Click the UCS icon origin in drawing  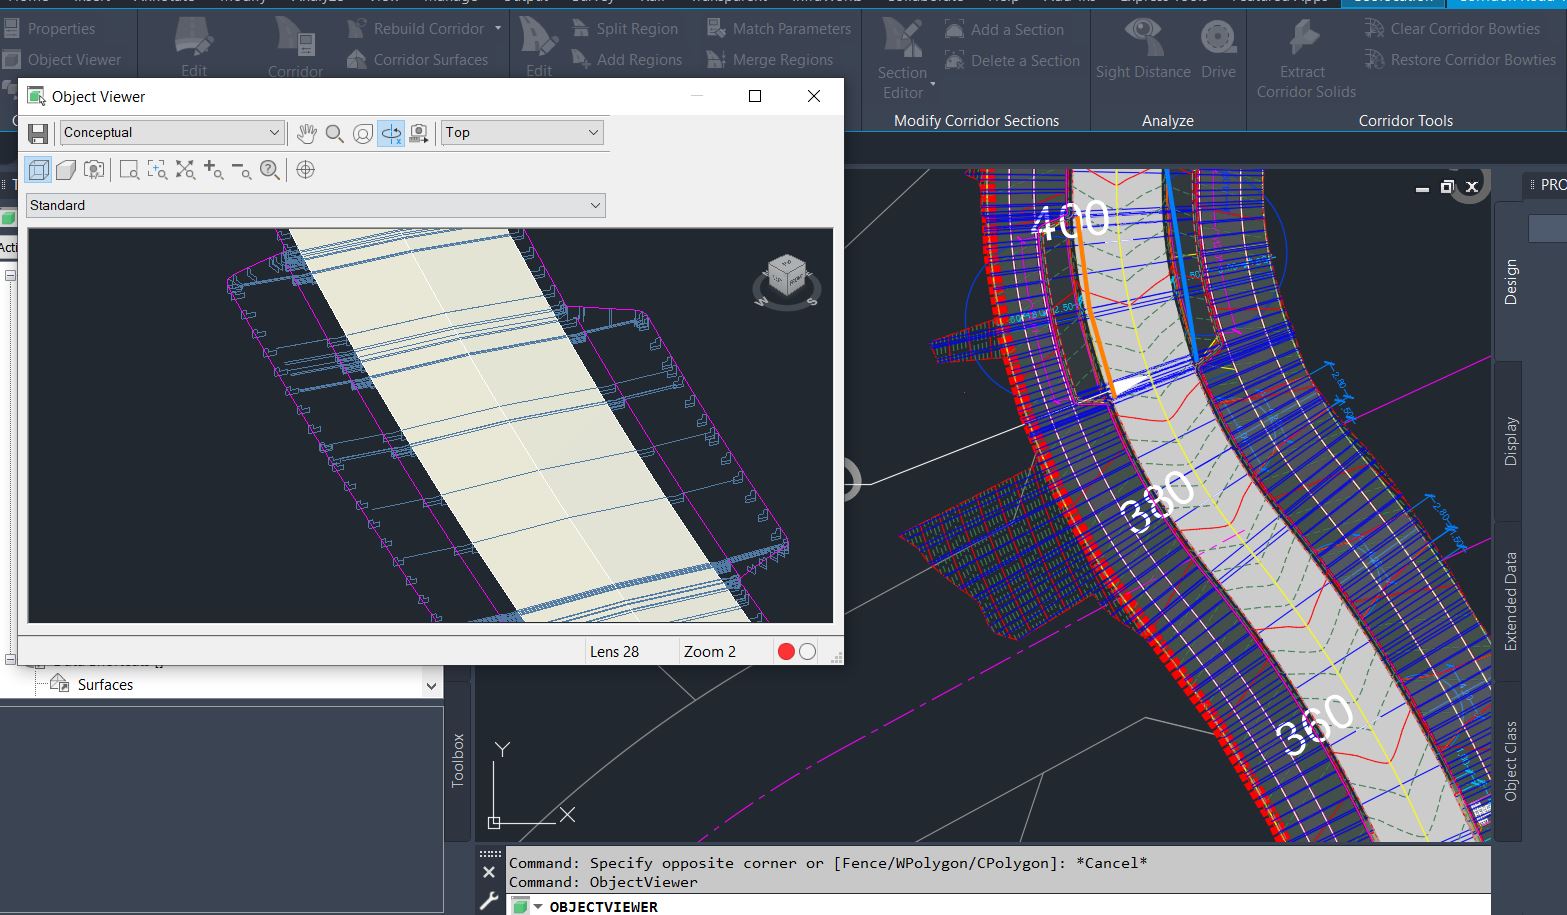click(x=494, y=822)
